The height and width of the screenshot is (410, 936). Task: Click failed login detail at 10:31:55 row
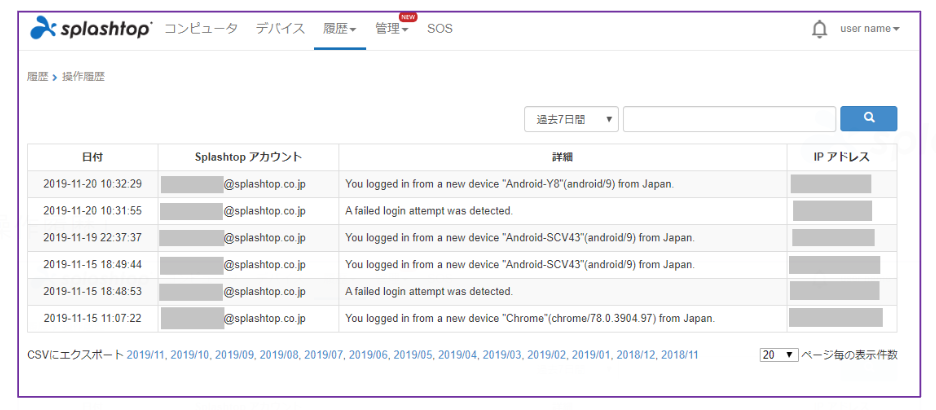tap(429, 211)
